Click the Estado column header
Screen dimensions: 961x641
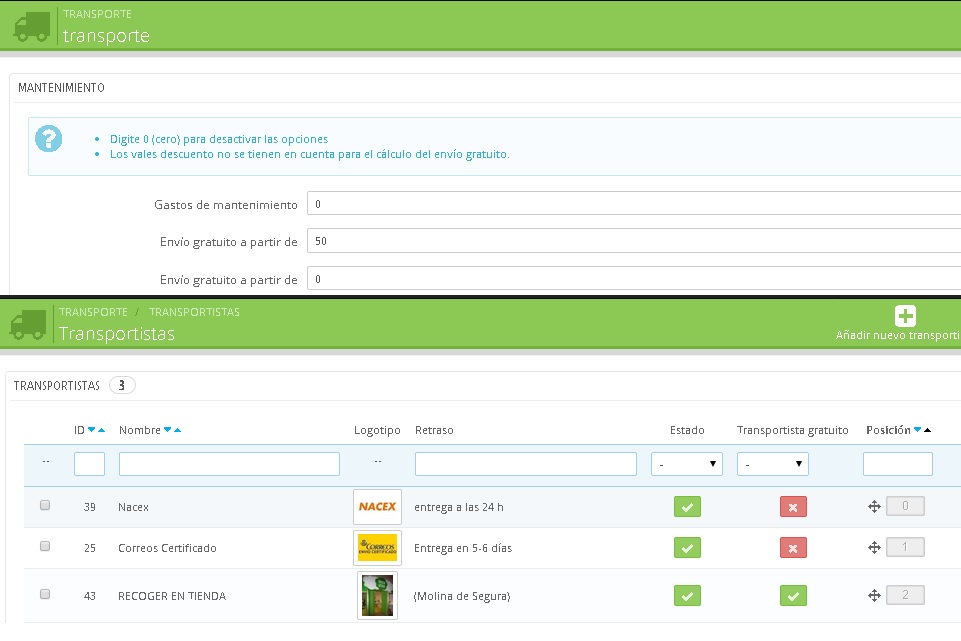click(x=687, y=430)
